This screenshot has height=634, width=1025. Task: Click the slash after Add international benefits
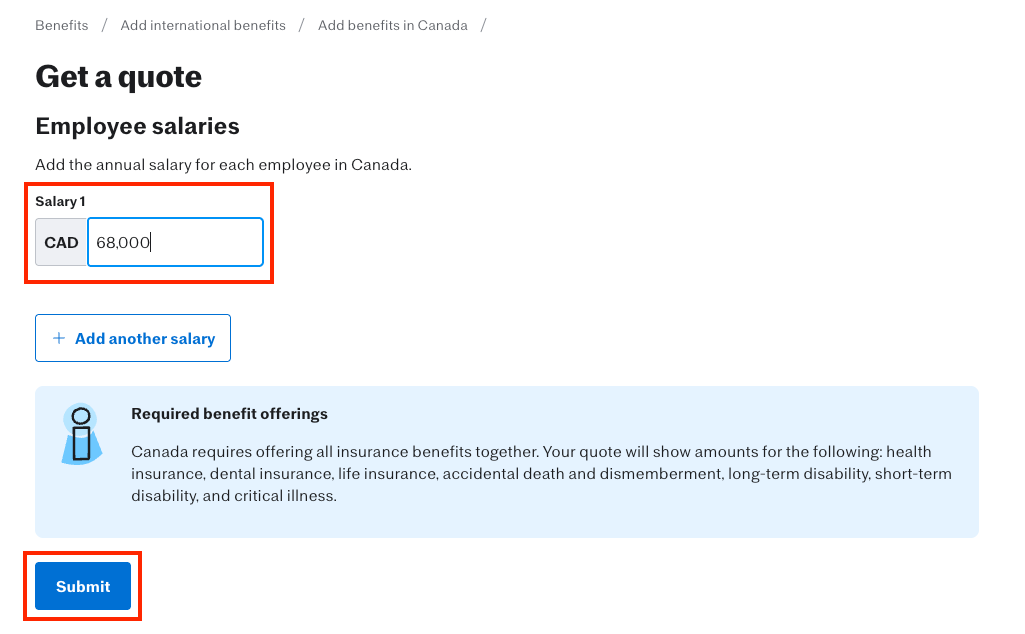(301, 25)
